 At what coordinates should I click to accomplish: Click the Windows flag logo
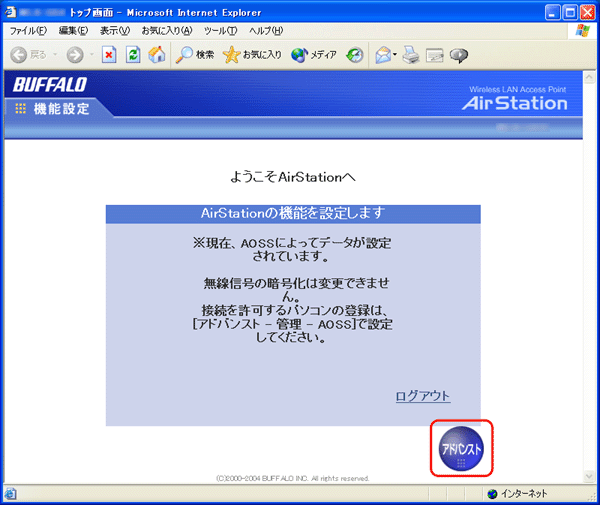tap(583, 31)
